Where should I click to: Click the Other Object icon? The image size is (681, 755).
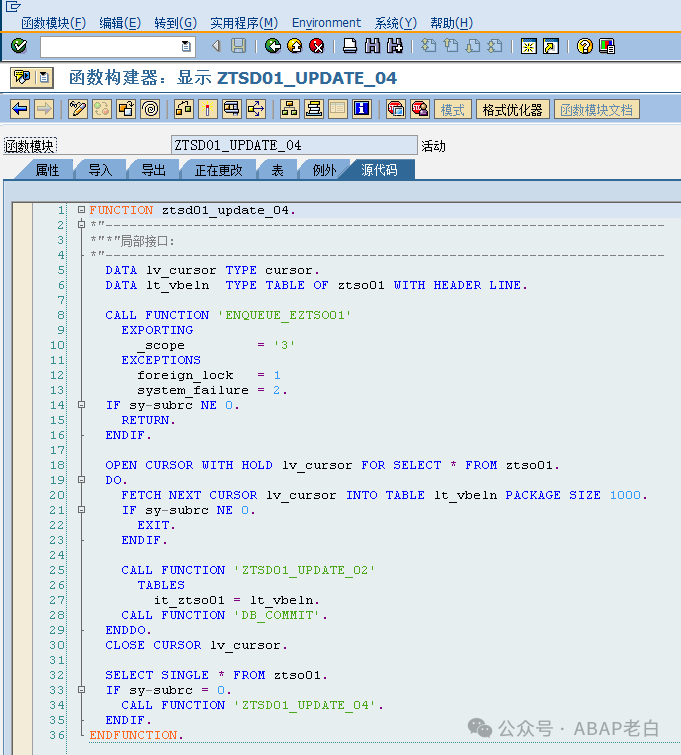tap(126, 109)
